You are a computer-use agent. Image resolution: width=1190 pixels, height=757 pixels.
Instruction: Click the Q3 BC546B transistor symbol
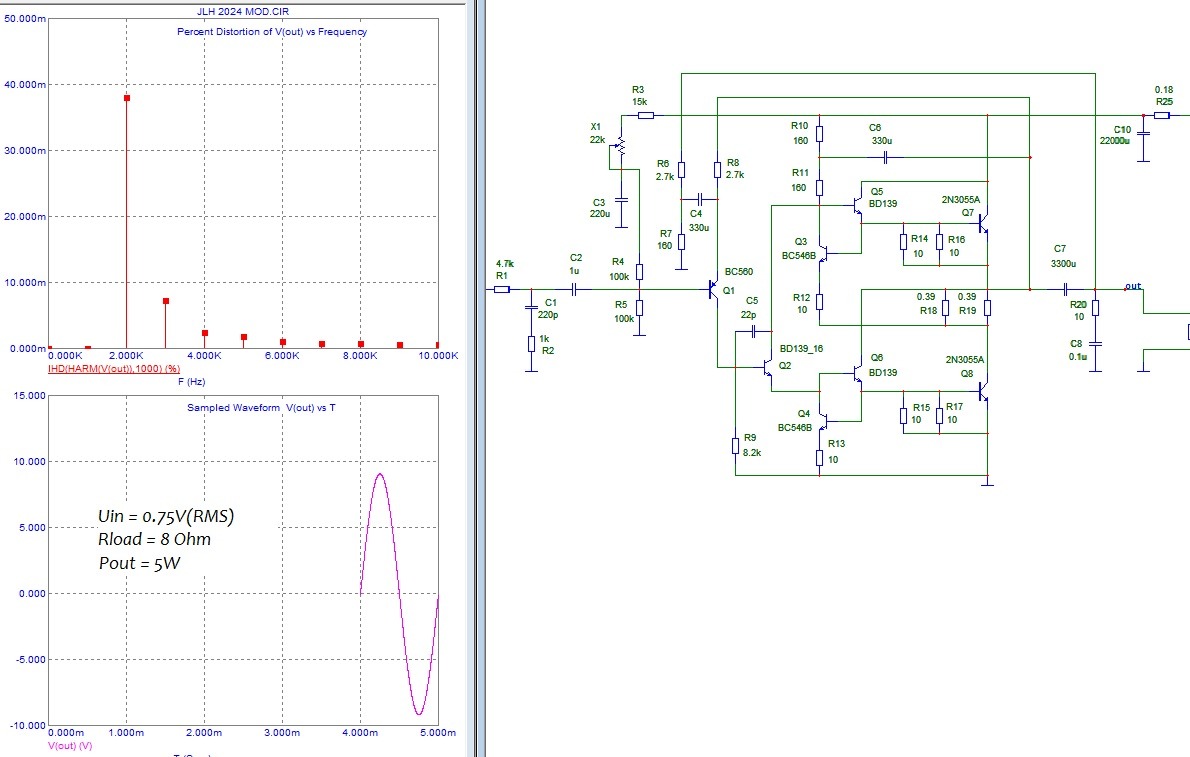[x=823, y=255]
